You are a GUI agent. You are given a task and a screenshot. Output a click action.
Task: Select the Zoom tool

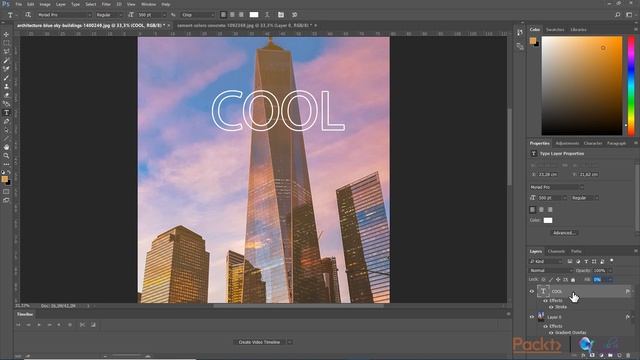pyautogui.click(x=6, y=156)
